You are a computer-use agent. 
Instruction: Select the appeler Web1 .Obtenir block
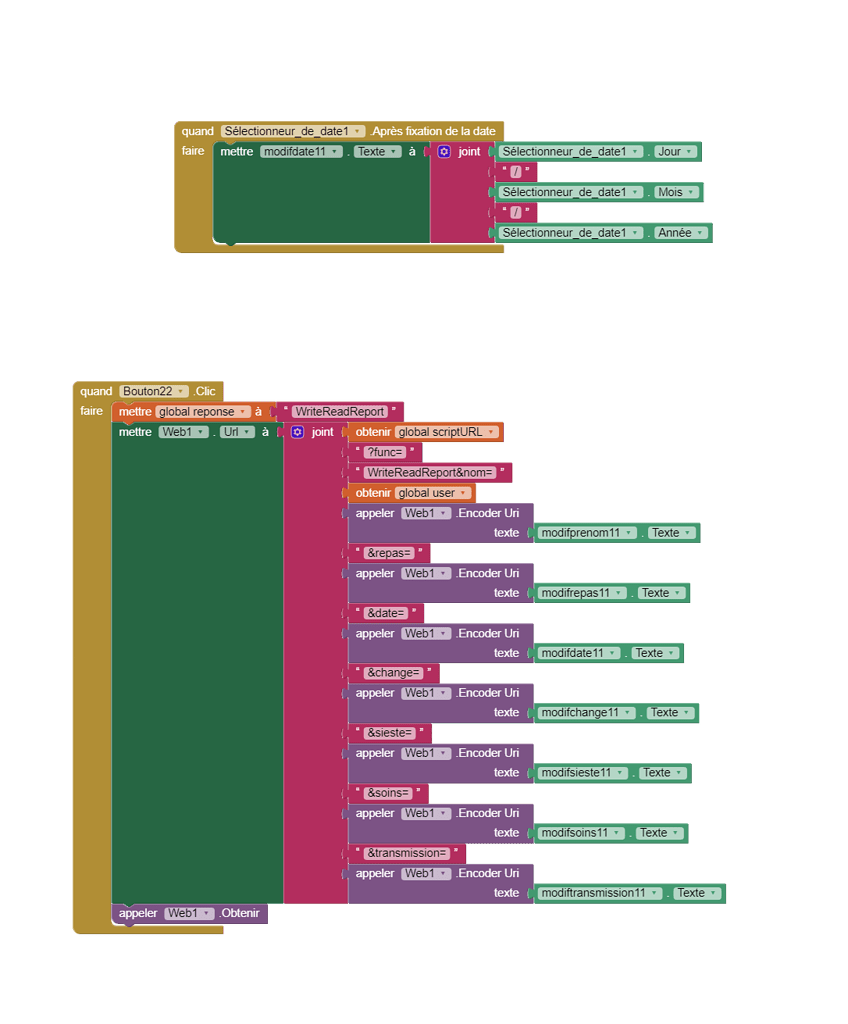coord(189,914)
